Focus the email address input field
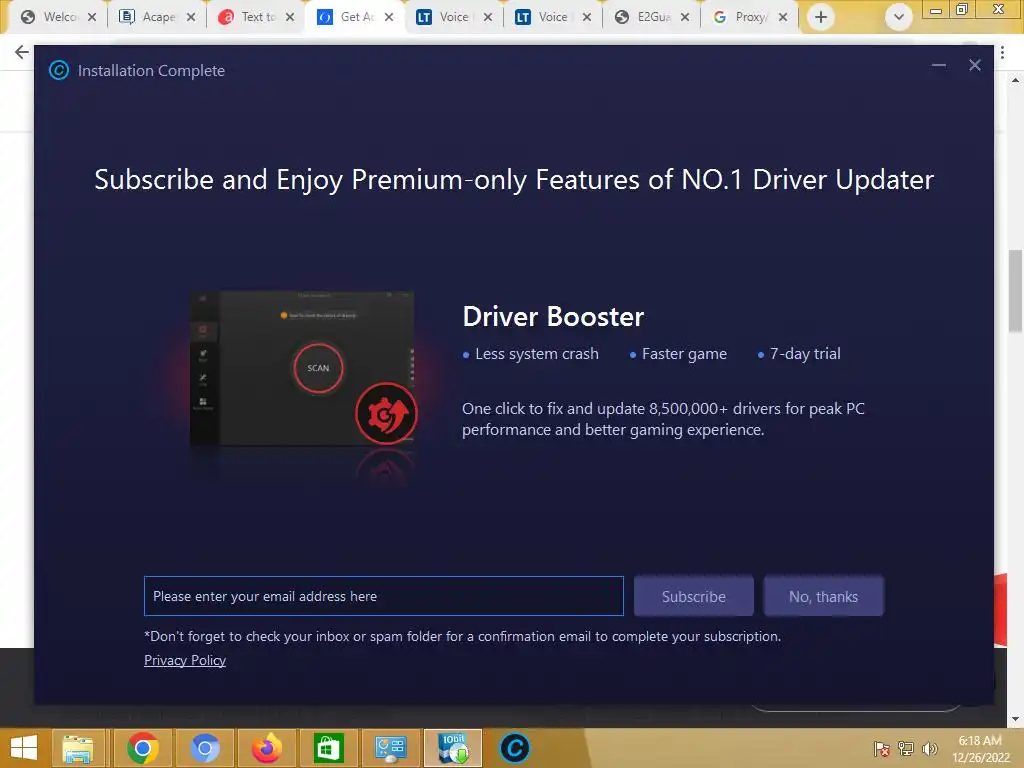Screen dimensions: 1024x768 (384, 596)
